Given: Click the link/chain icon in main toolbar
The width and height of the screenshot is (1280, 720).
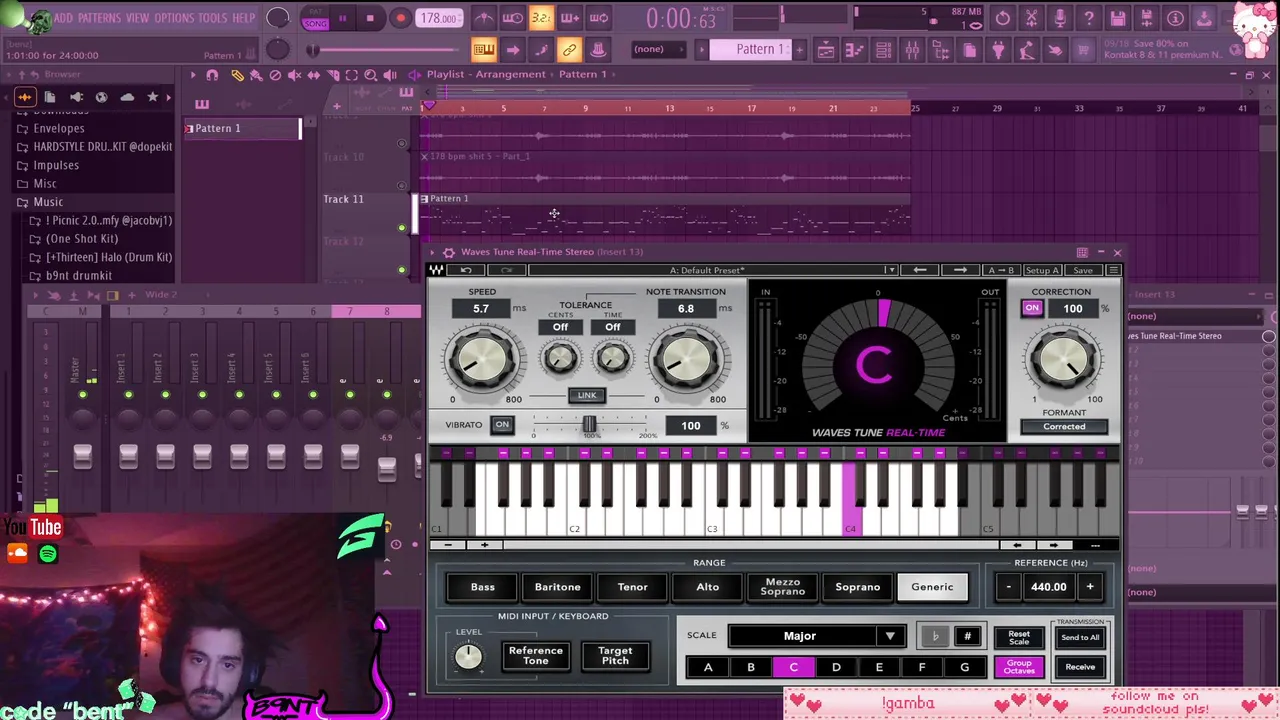Looking at the screenshot, I should click(569, 50).
